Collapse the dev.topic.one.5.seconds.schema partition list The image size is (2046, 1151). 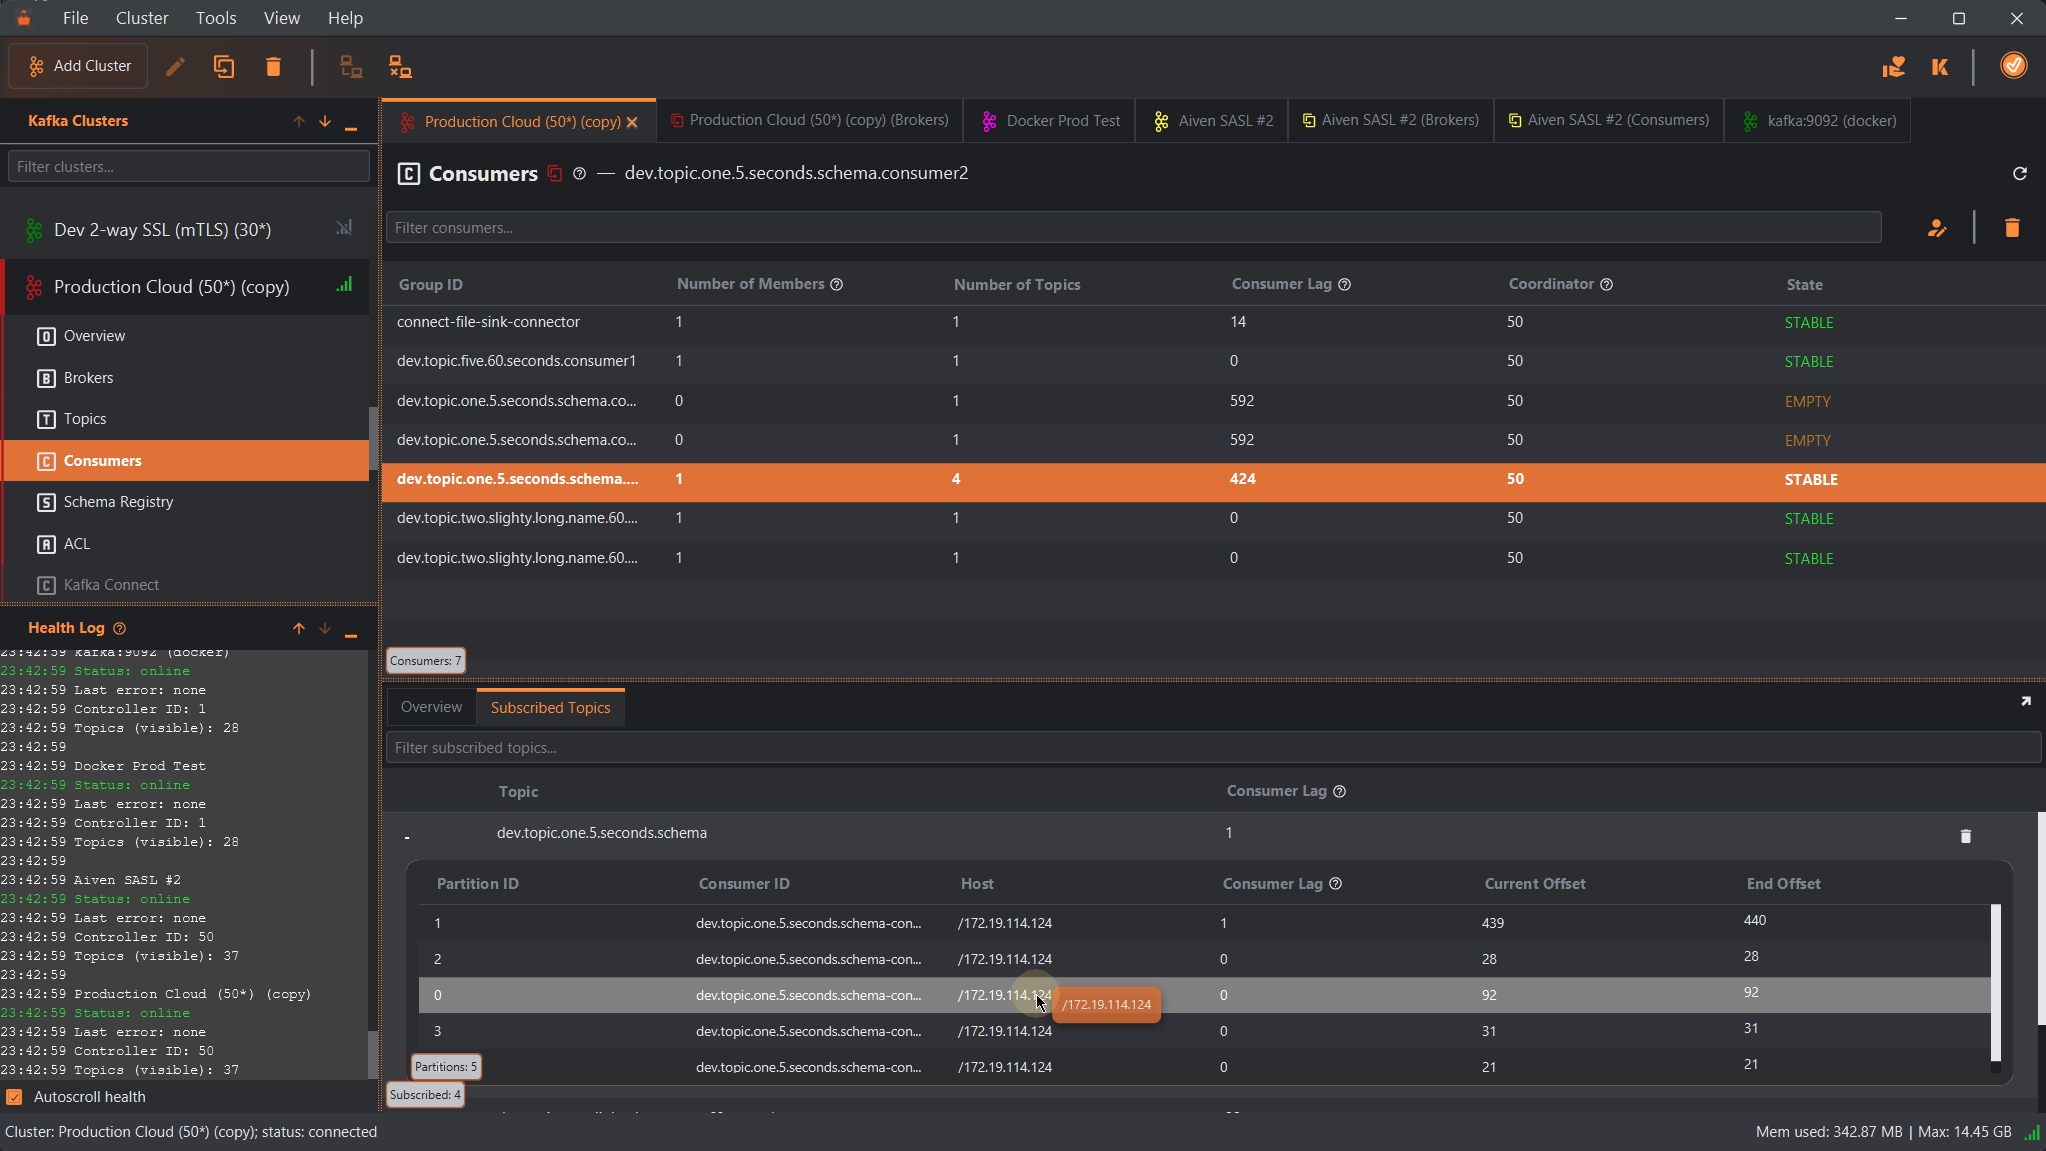pos(407,835)
